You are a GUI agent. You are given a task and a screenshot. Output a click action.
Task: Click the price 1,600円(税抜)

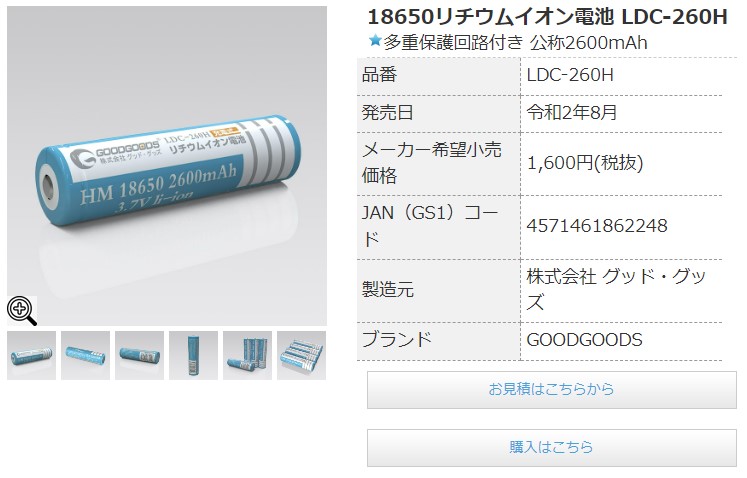click(585, 163)
